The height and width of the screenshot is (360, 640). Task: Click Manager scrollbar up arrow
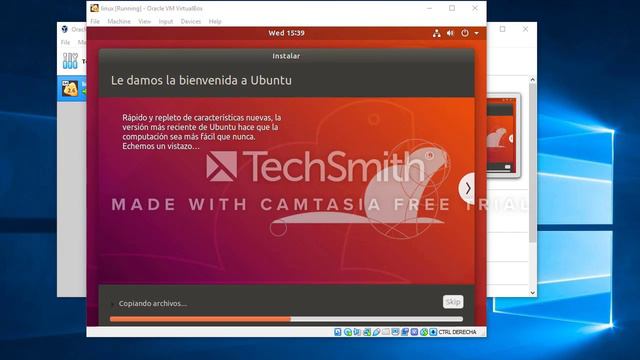(532, 80)
